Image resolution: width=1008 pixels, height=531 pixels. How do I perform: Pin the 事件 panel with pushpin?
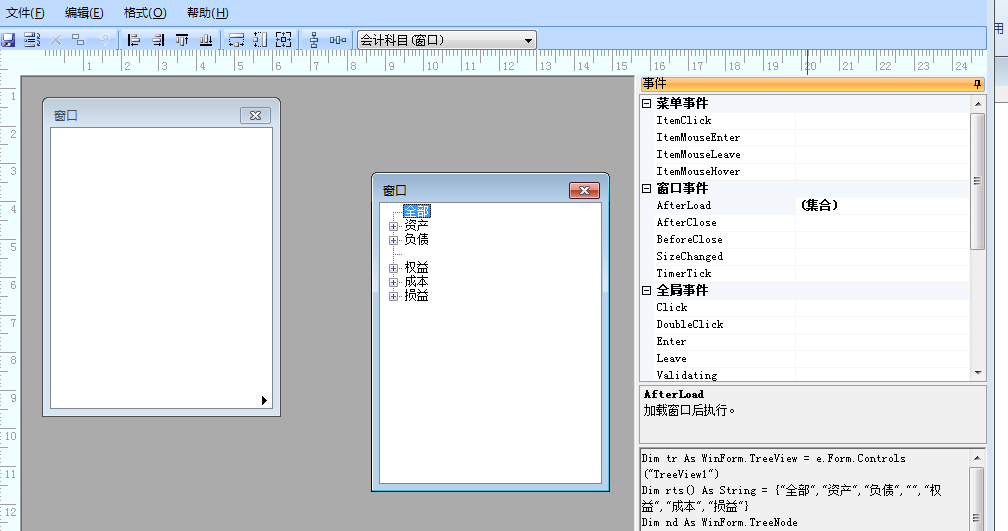point(977,84)
